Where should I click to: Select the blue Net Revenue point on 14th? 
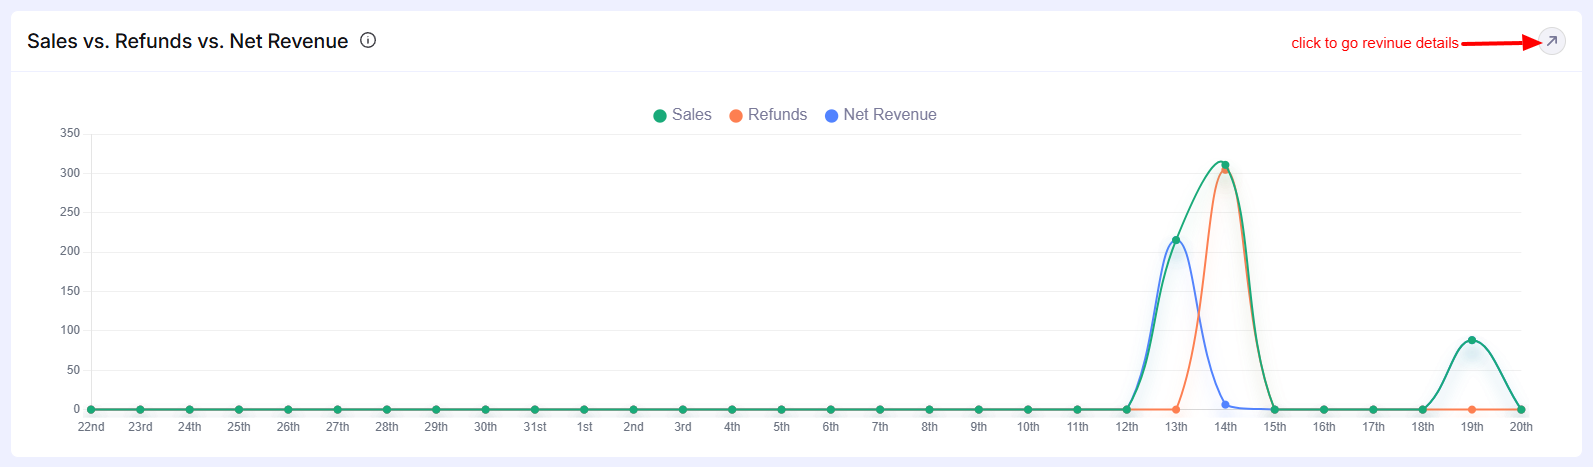(x=1225, y=405)
